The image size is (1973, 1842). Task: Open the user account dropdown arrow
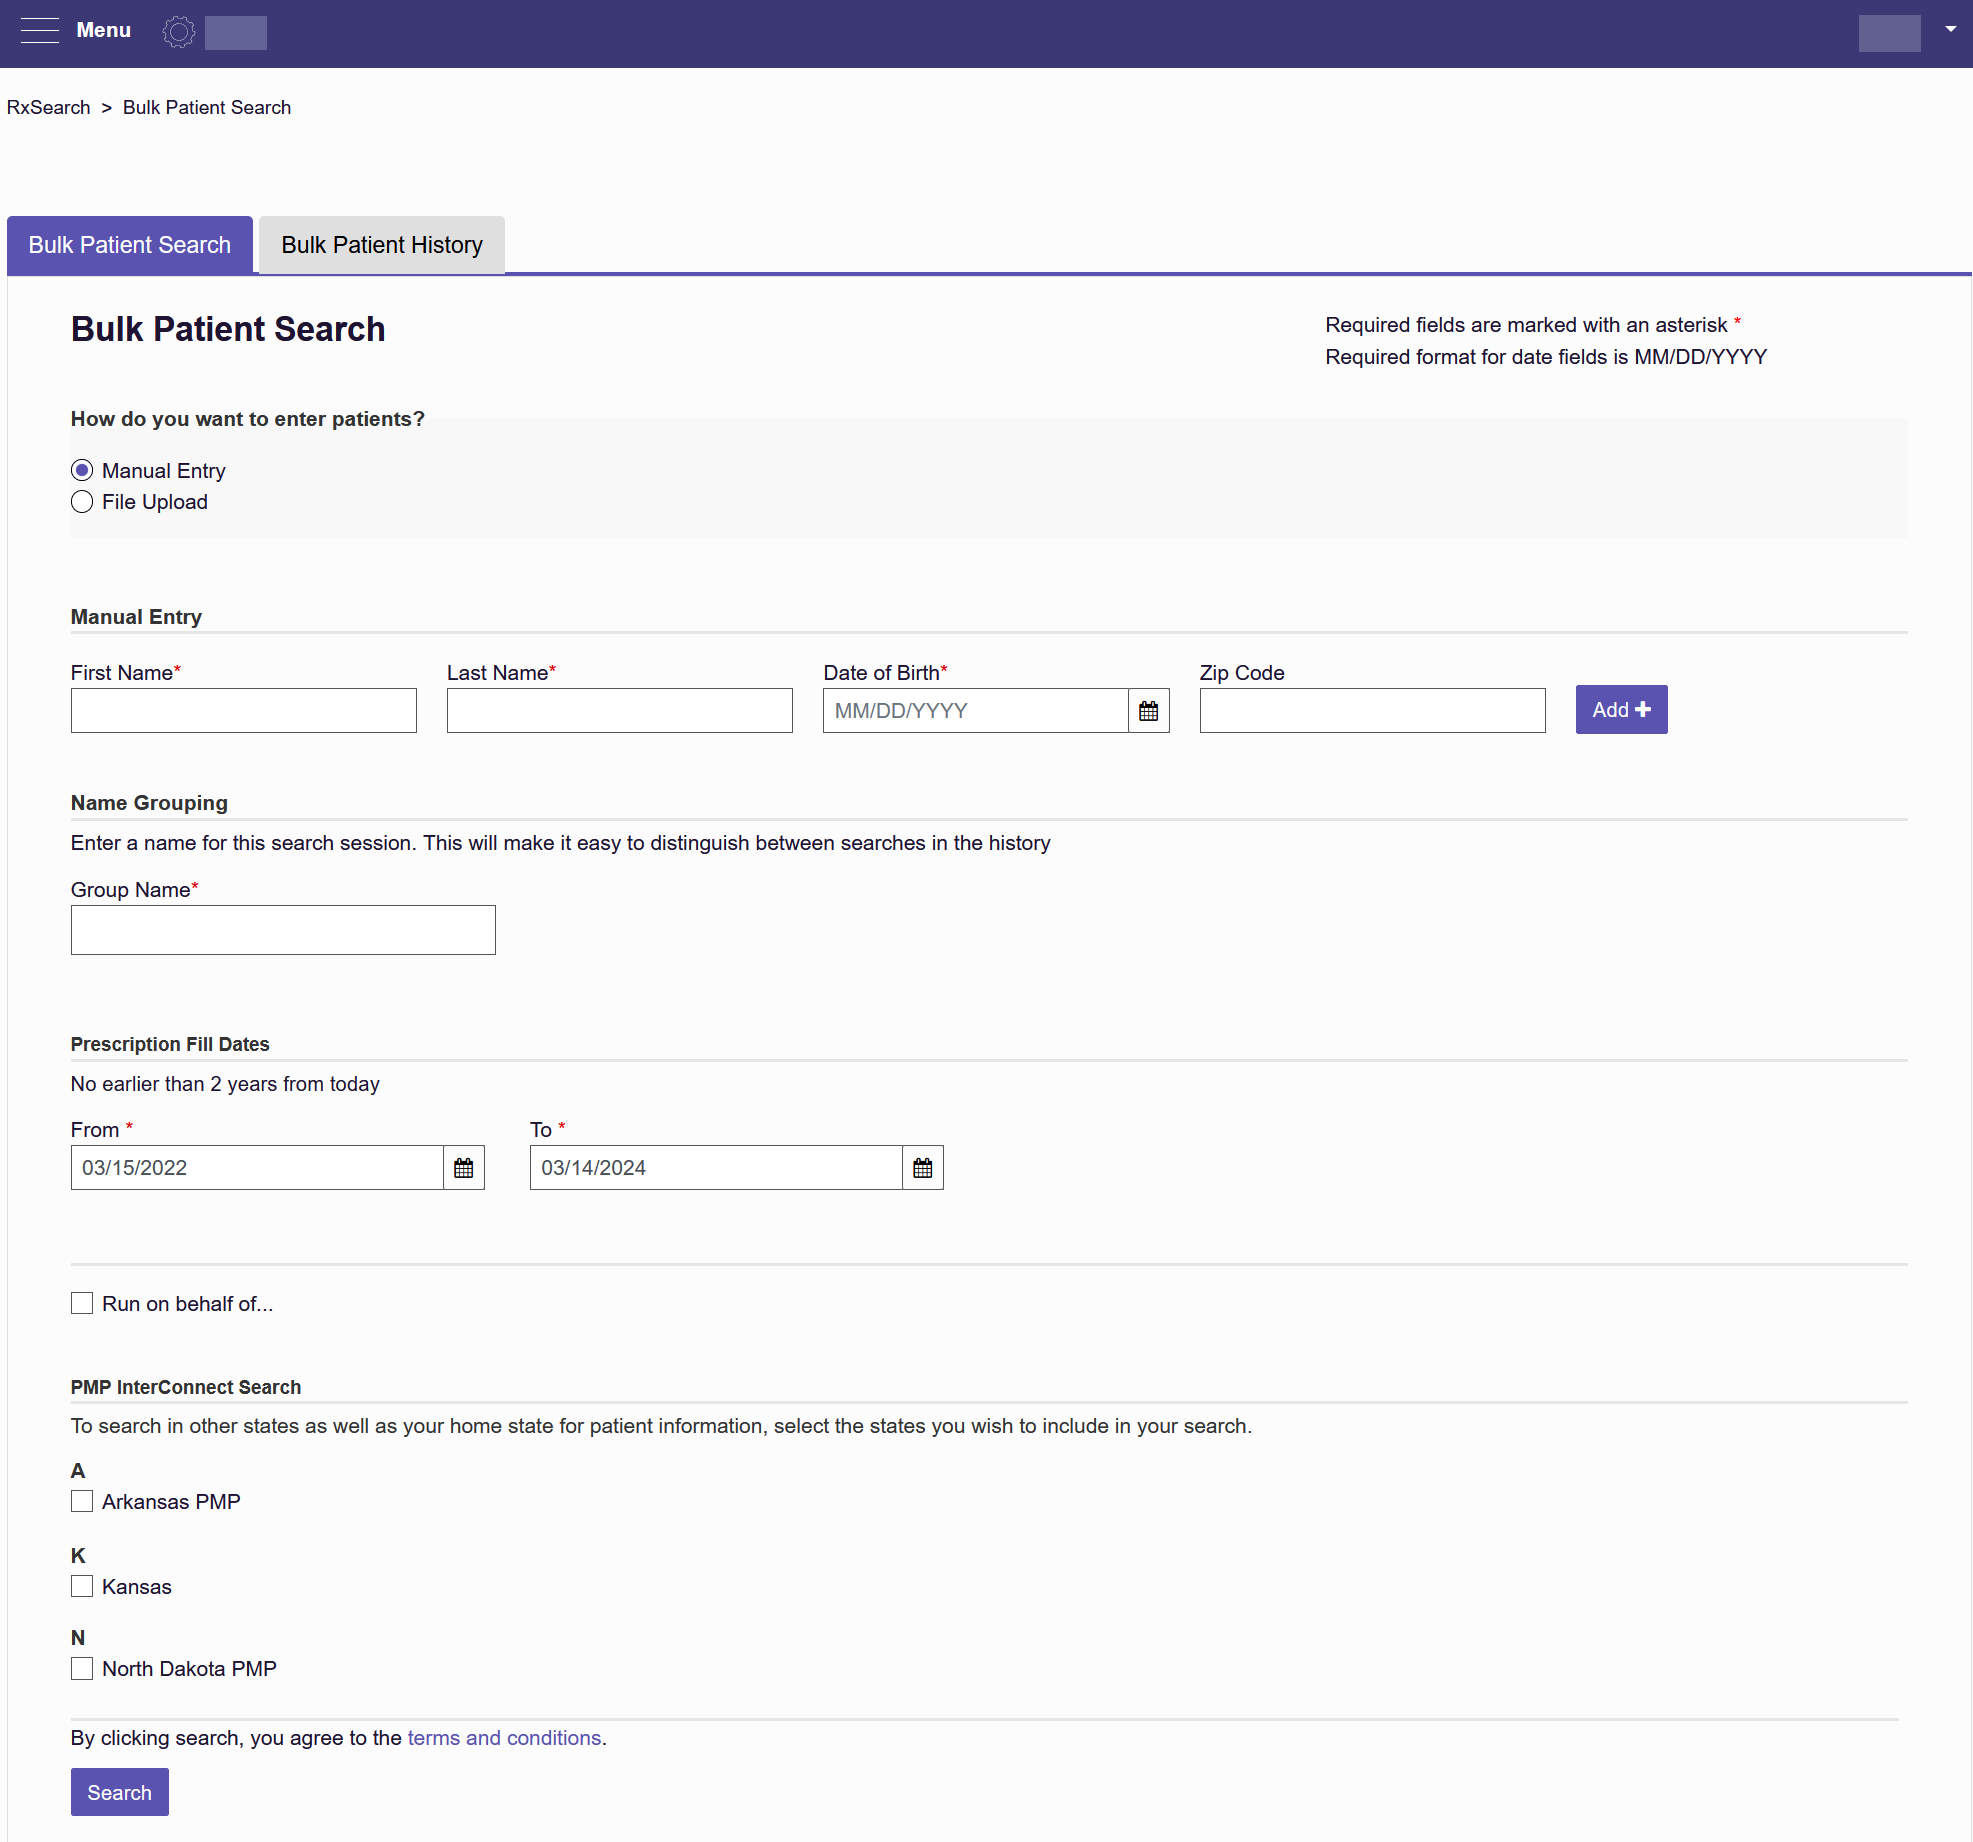(x=1949, y=29)
